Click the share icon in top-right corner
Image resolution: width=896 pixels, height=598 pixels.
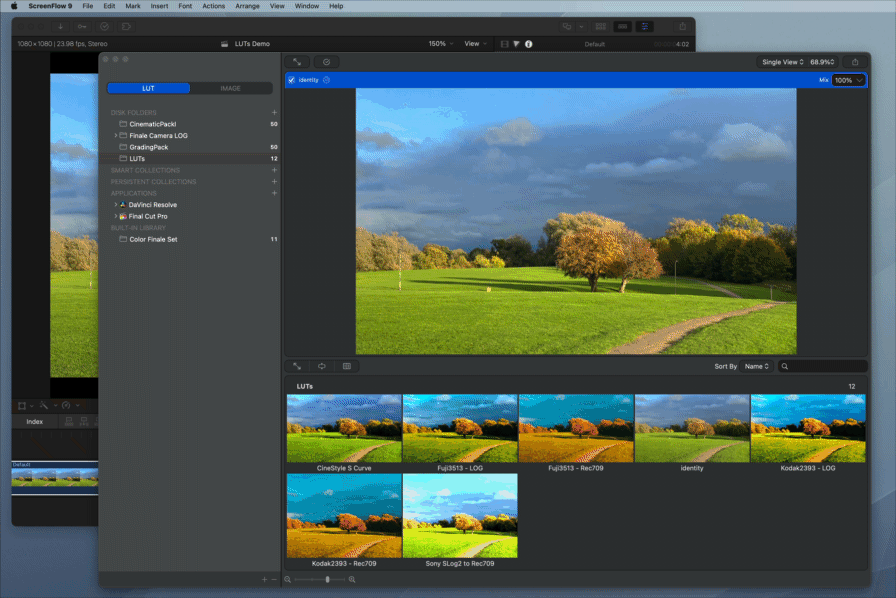(855, 62)
